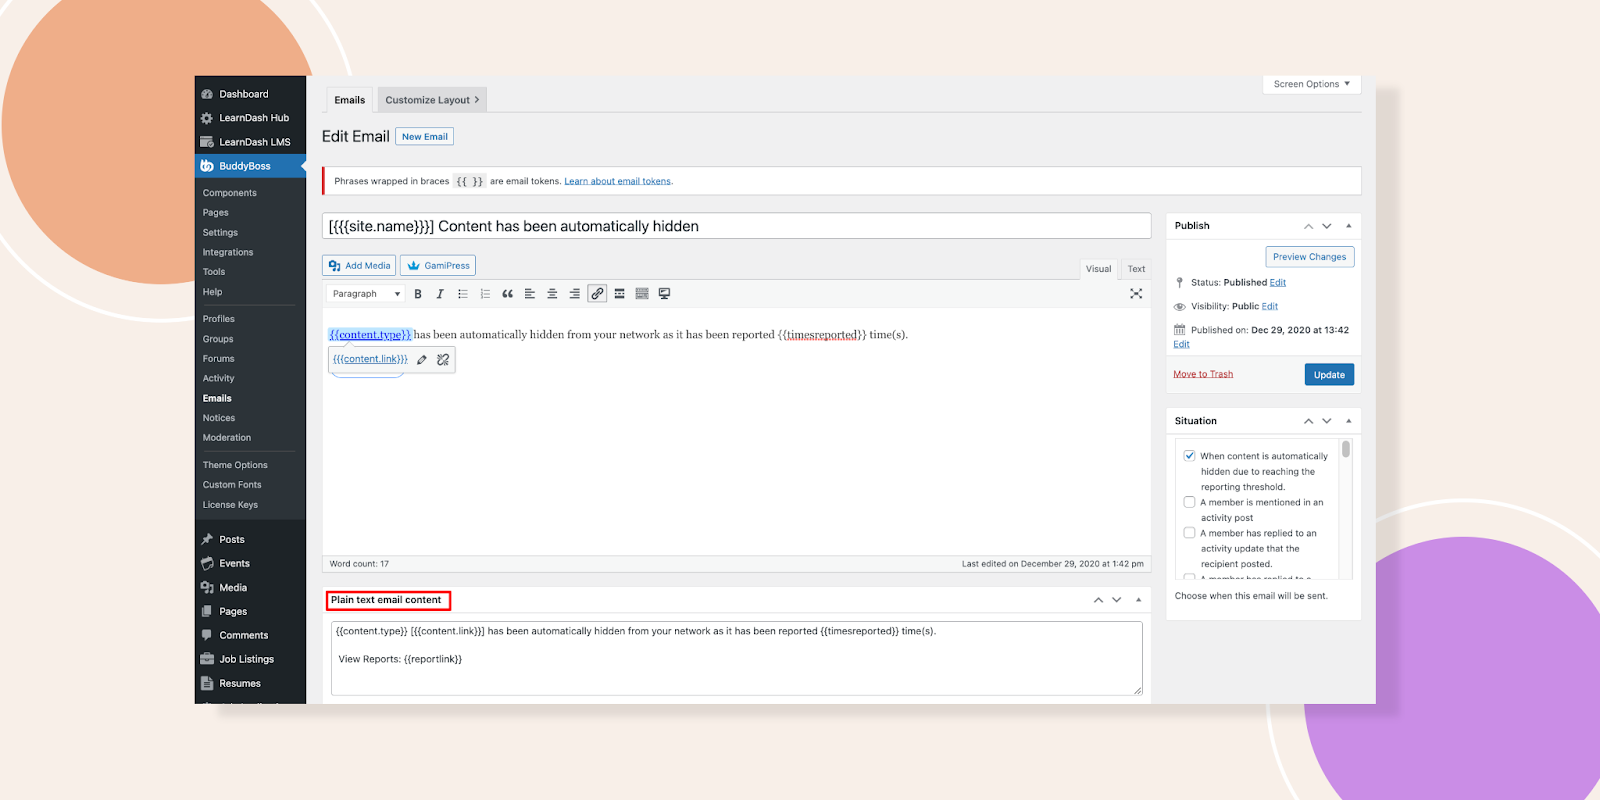Remove link with unlink icon
This screenshot has height=800, width=1600.
(x=443, y=360)
